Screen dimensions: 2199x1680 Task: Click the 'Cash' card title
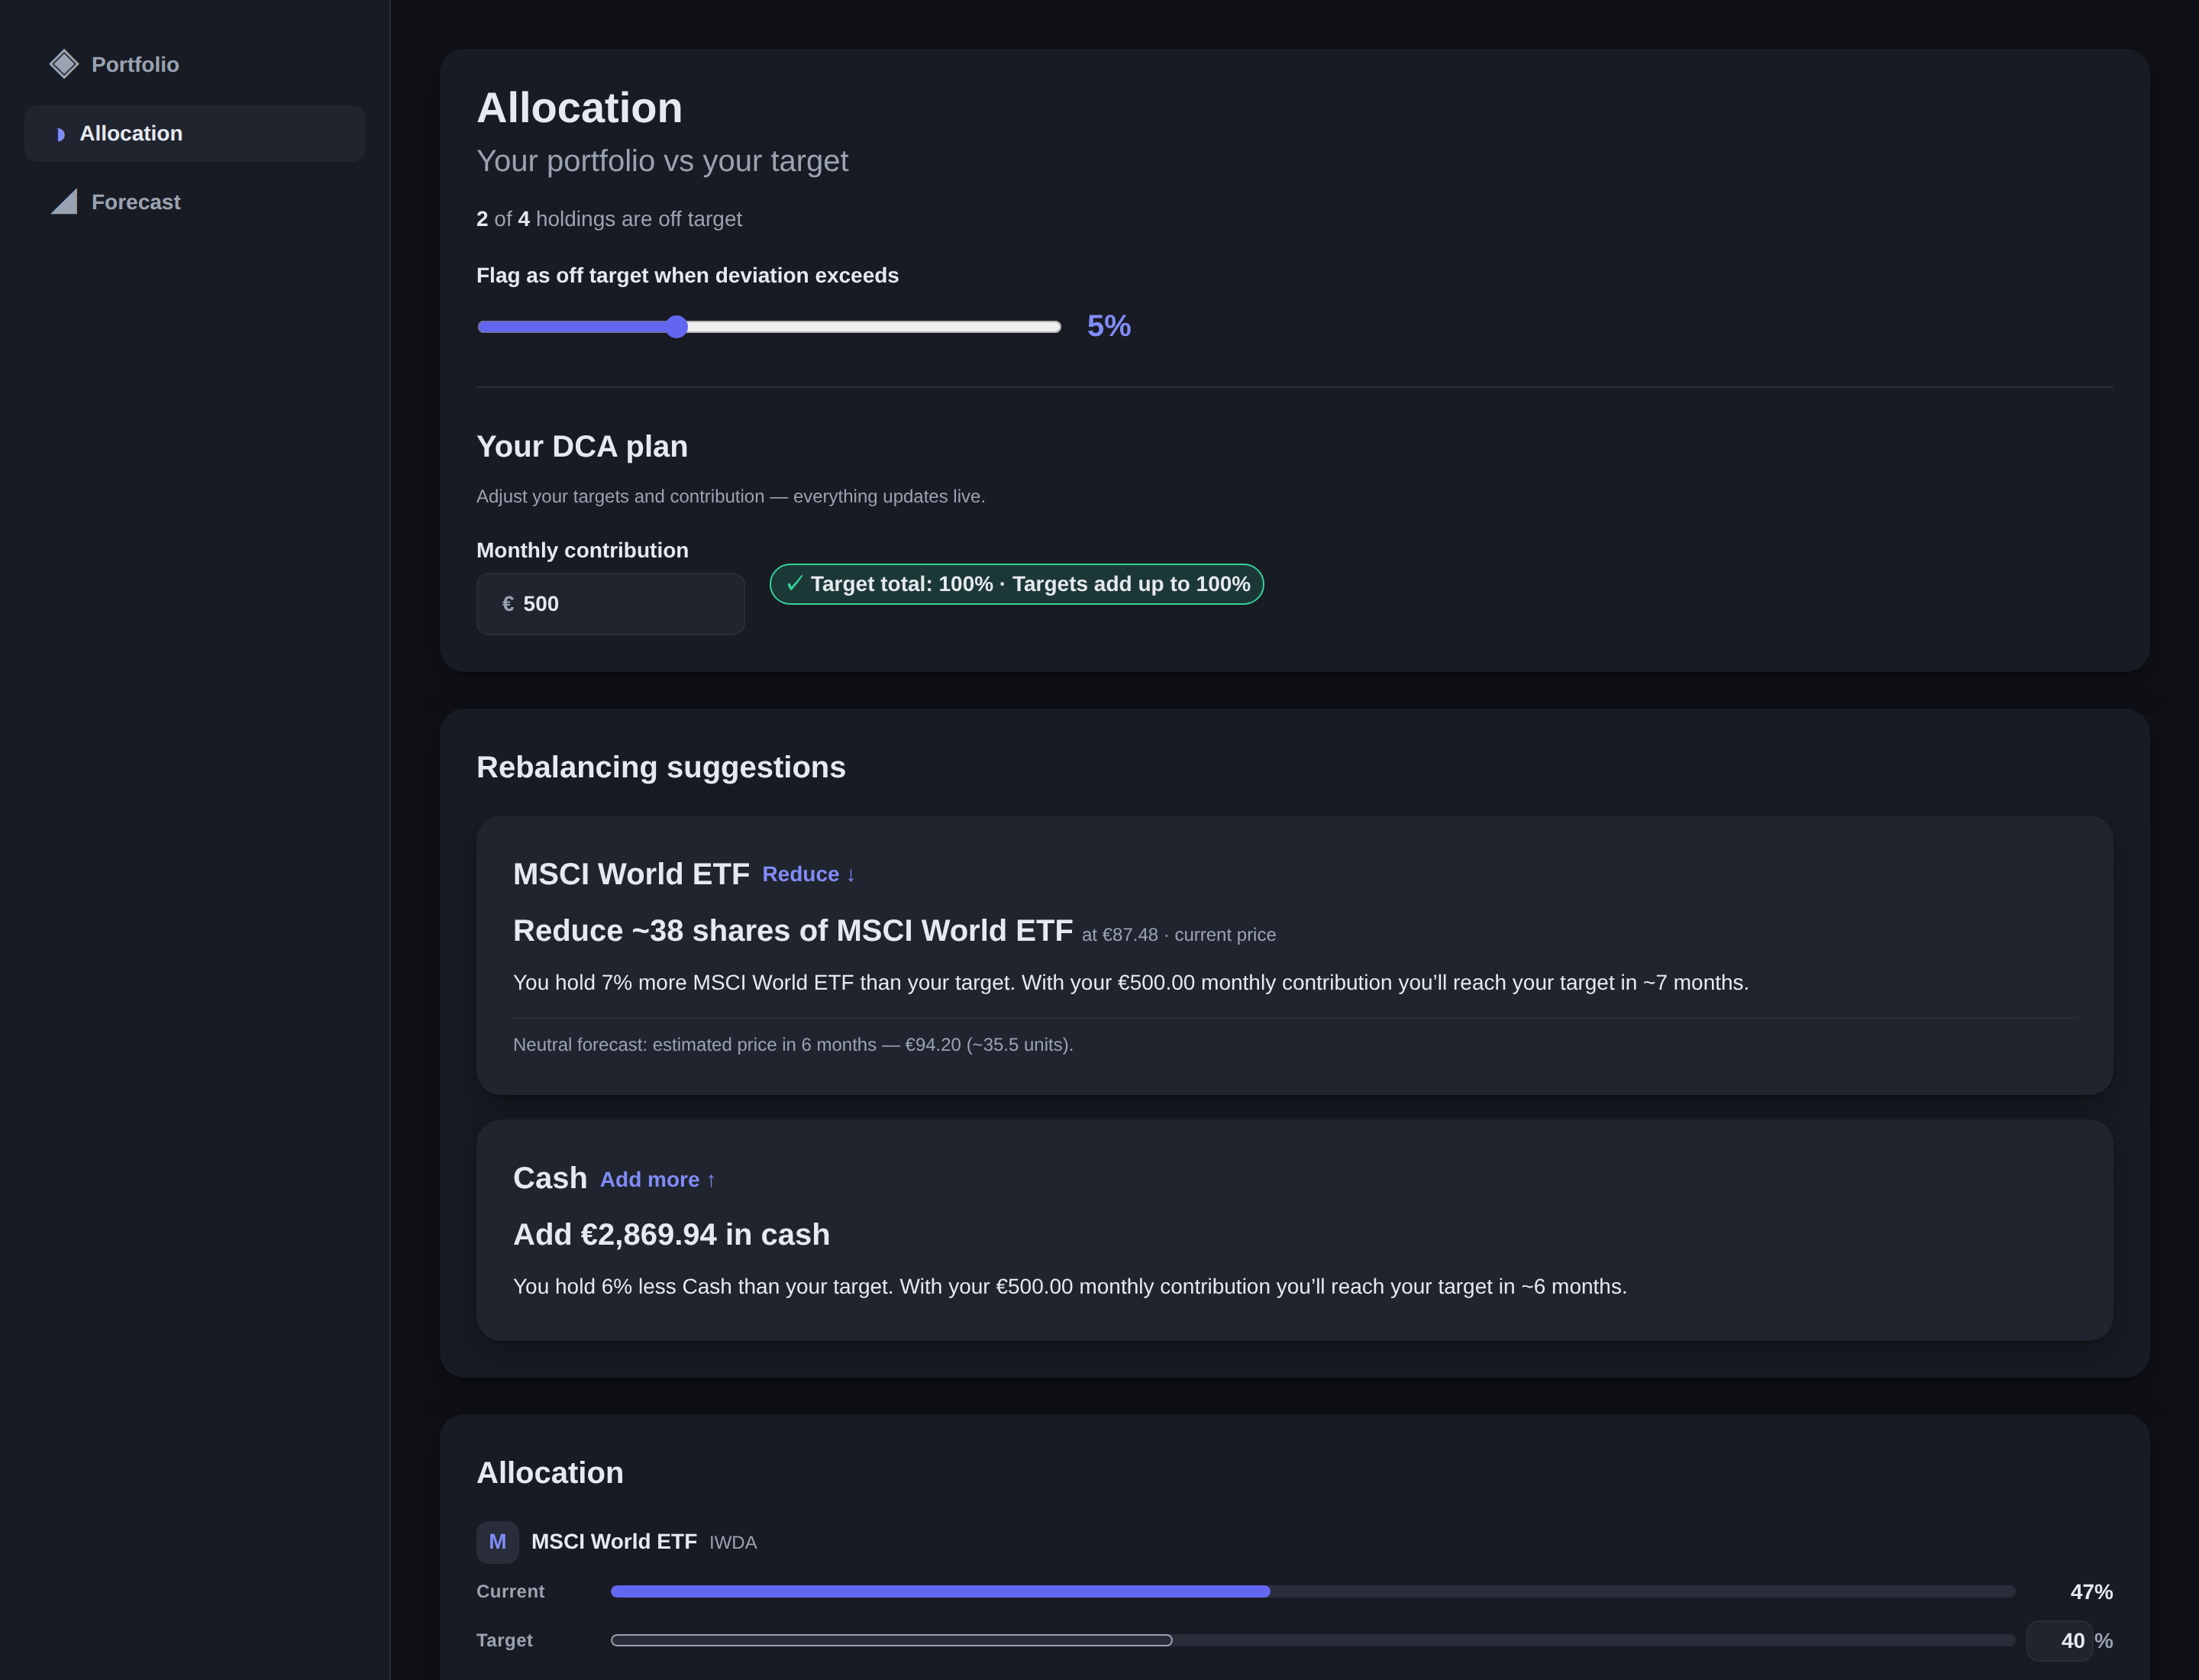550,1178
